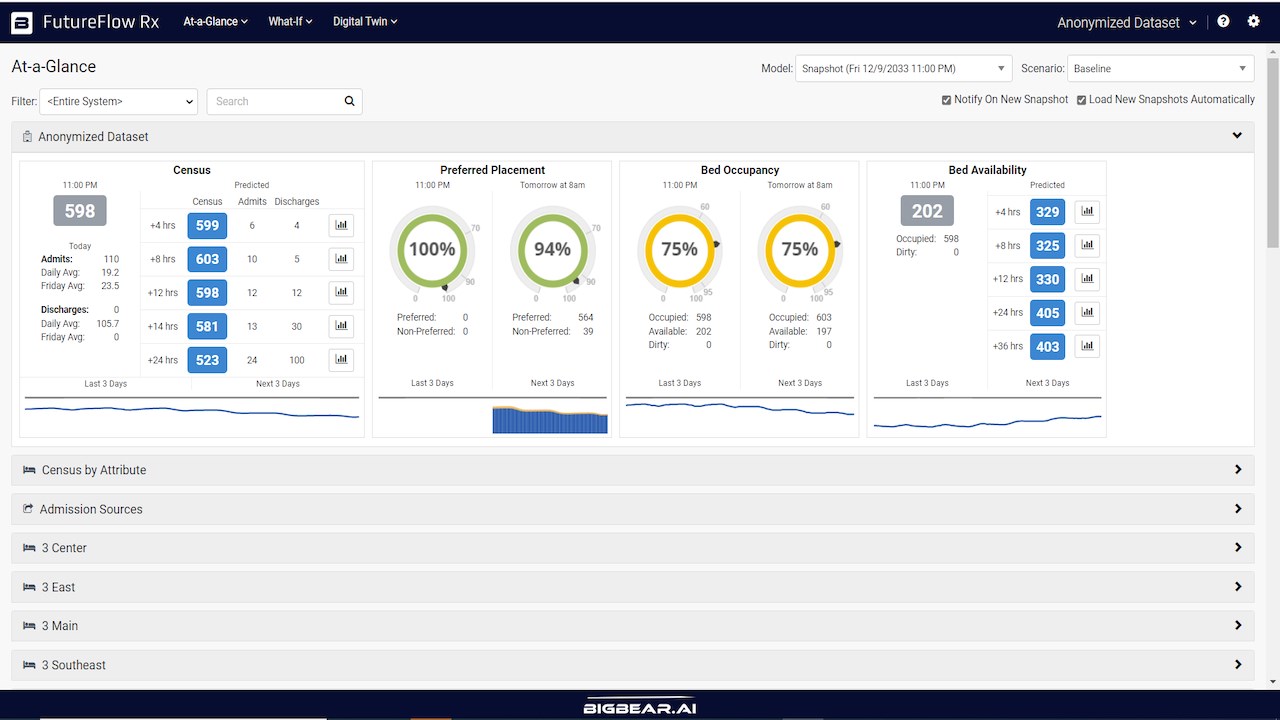The image size is (1280, 720).
Task: Open the Entire System filter dropdown
Action: [x=119, y=101]
